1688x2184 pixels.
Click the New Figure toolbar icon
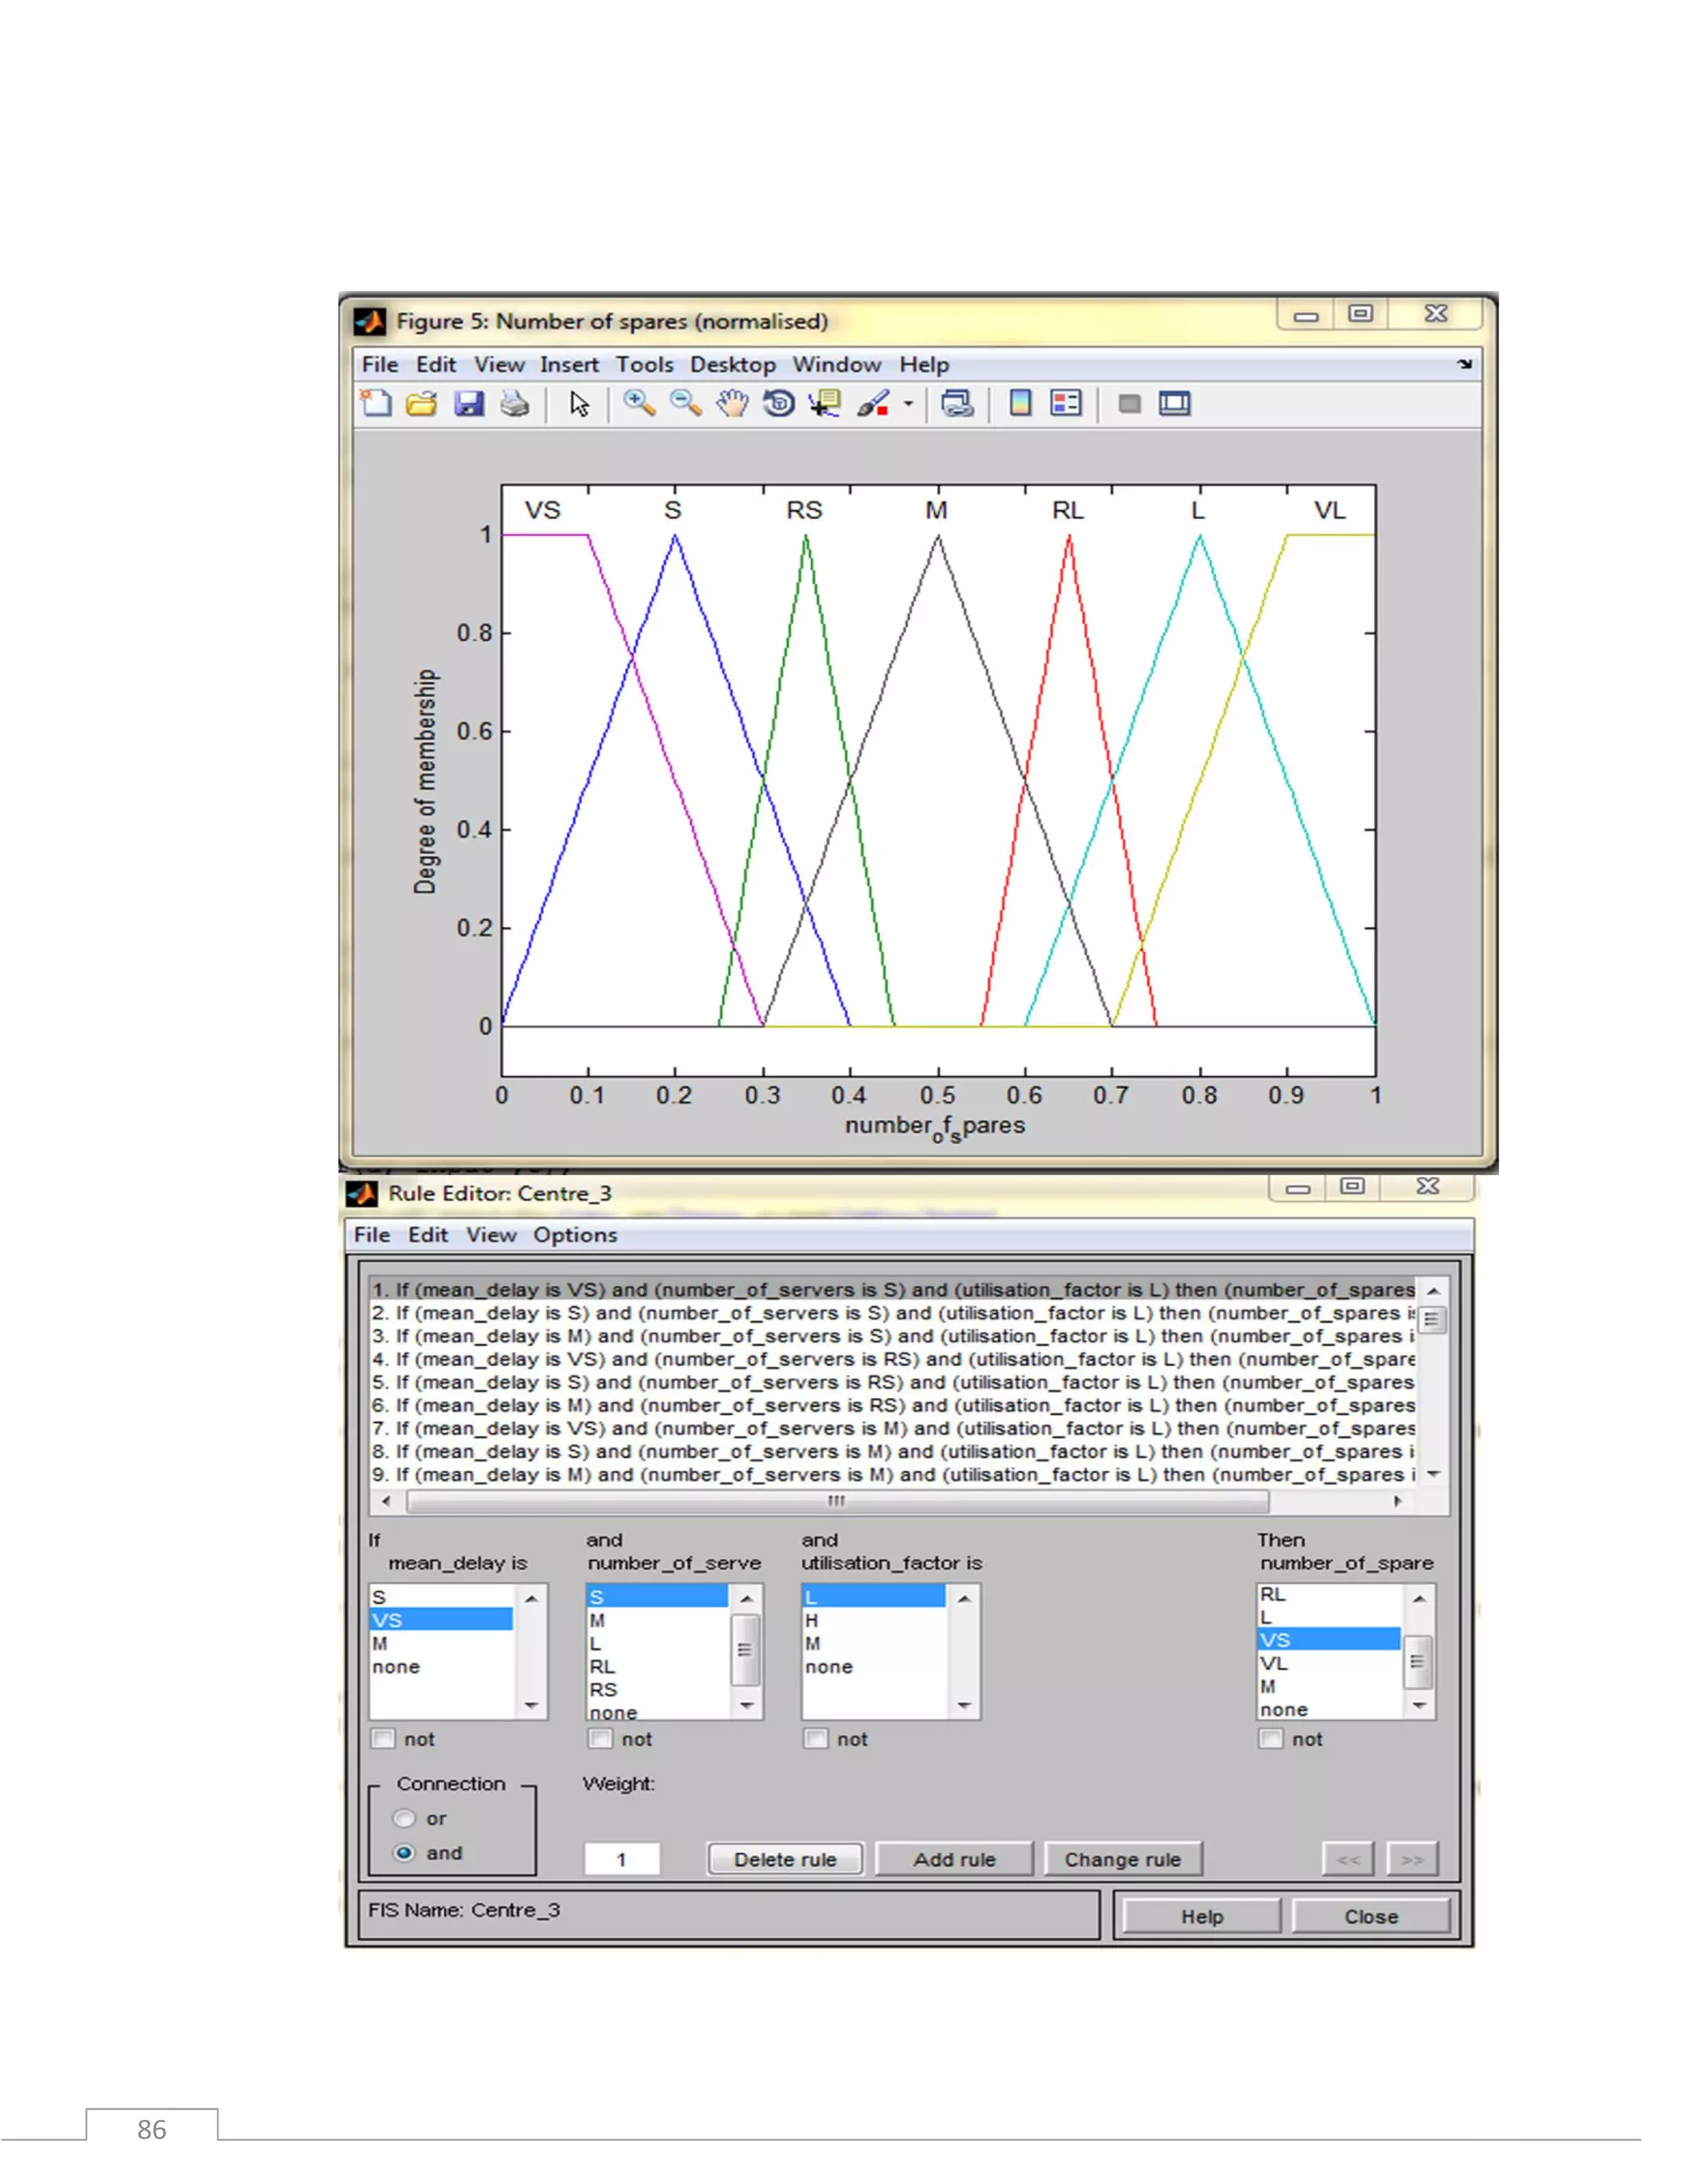[x=376, y=403]
